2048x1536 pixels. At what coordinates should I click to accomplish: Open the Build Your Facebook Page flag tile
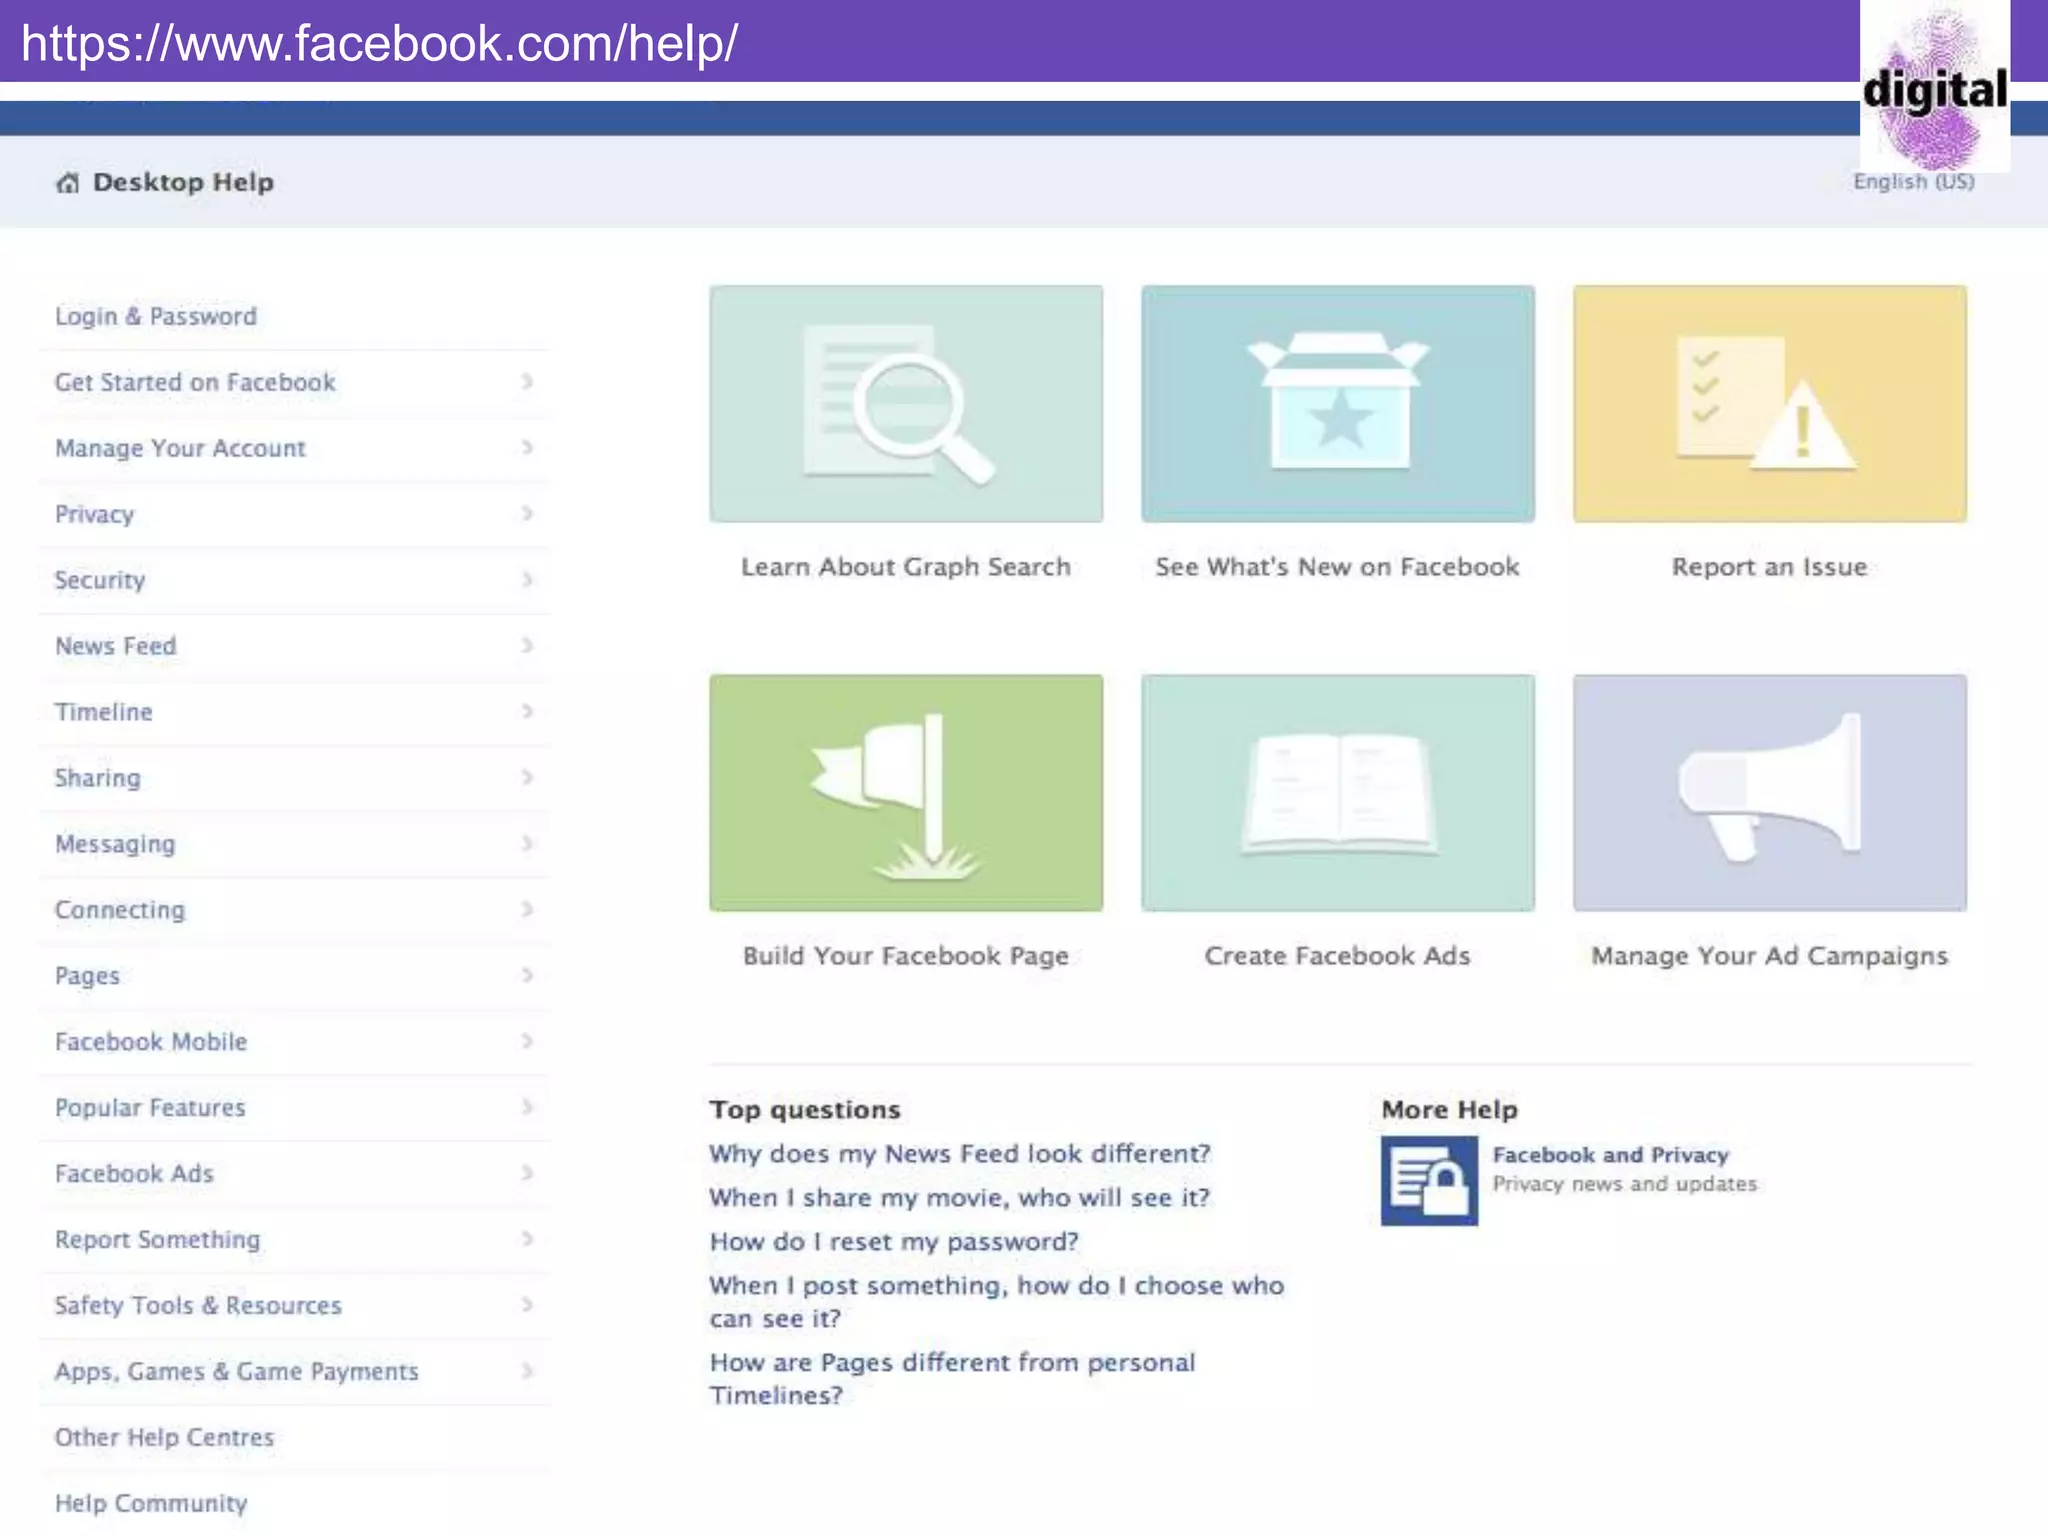(906, 792)
